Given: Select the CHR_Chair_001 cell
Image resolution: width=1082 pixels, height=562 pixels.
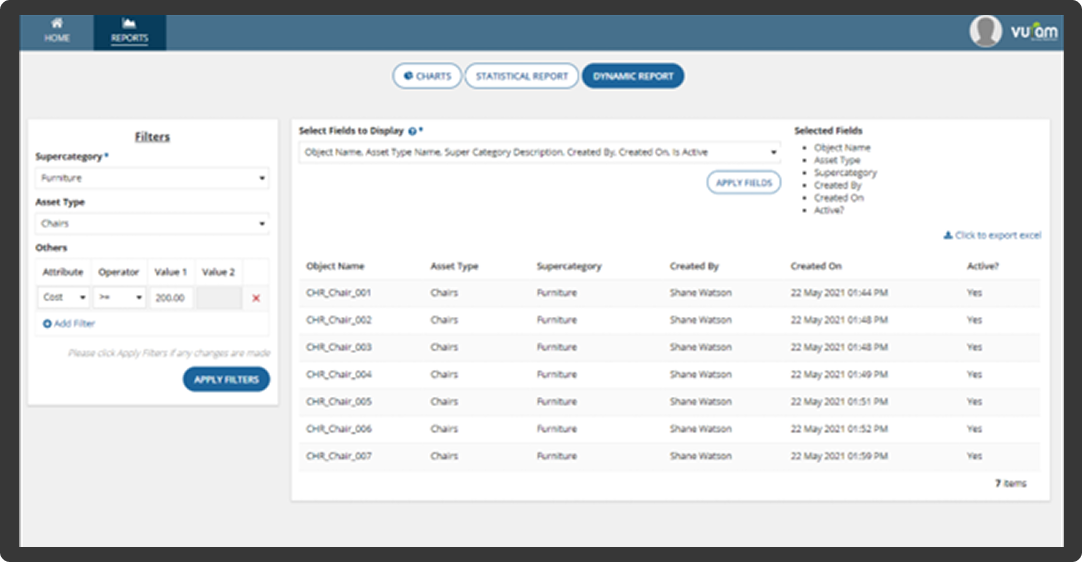Looking at the screenshot, I should click(339, 293).
